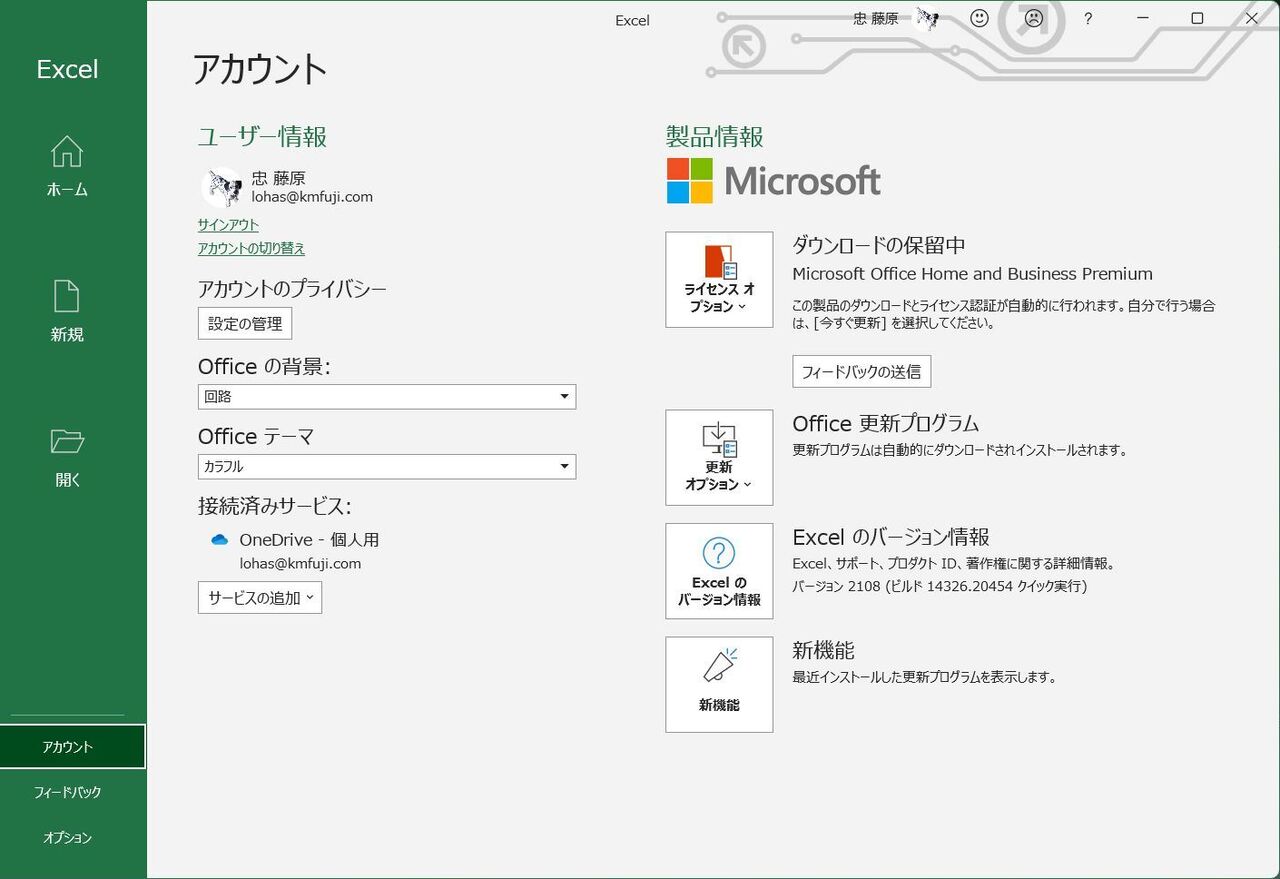Click the Microsoft logo

pos(774,181)
